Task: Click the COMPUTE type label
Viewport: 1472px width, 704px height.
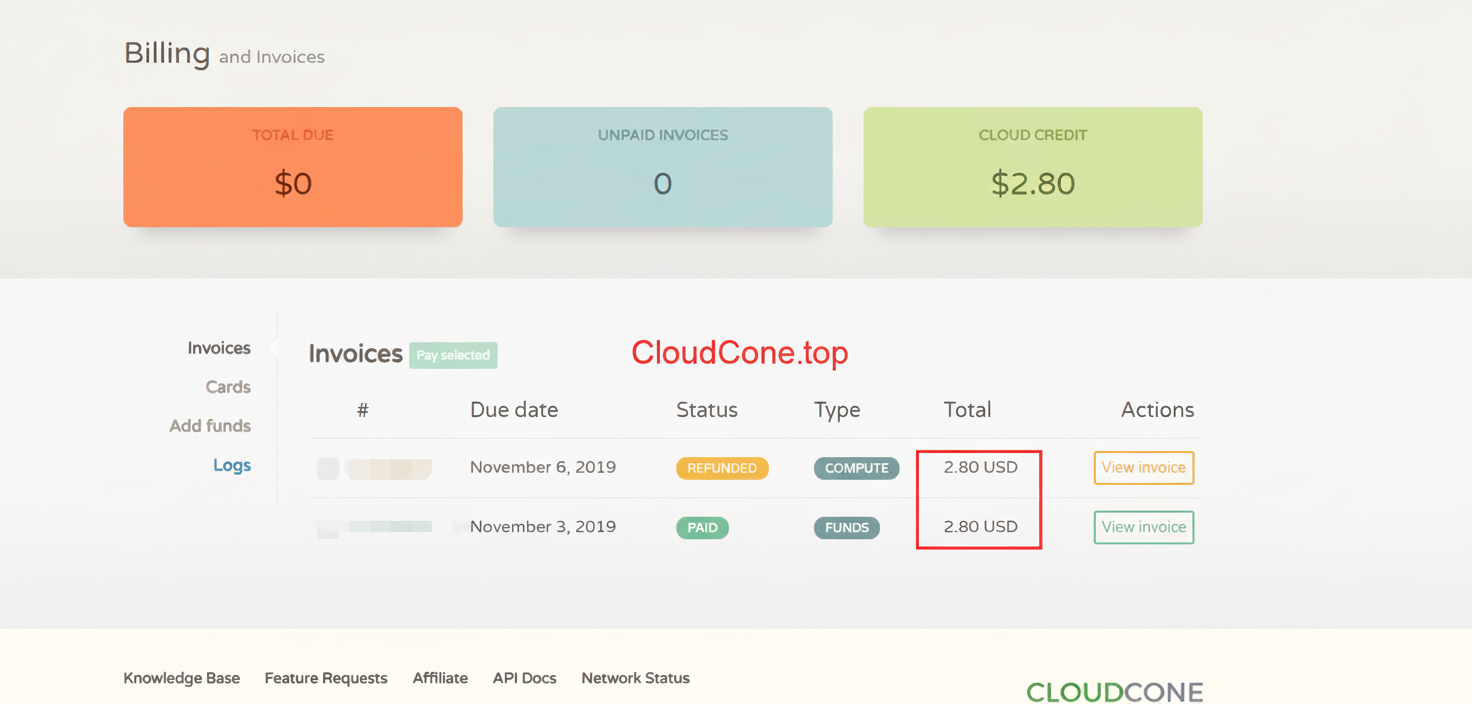Action: (856, 467)
